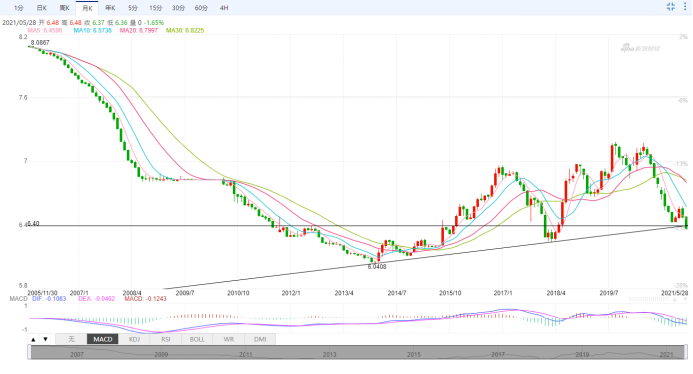
Task: Exit fullscreen with the collapse arrows icon
Action: pyautogui.click(x=670, y=7)
